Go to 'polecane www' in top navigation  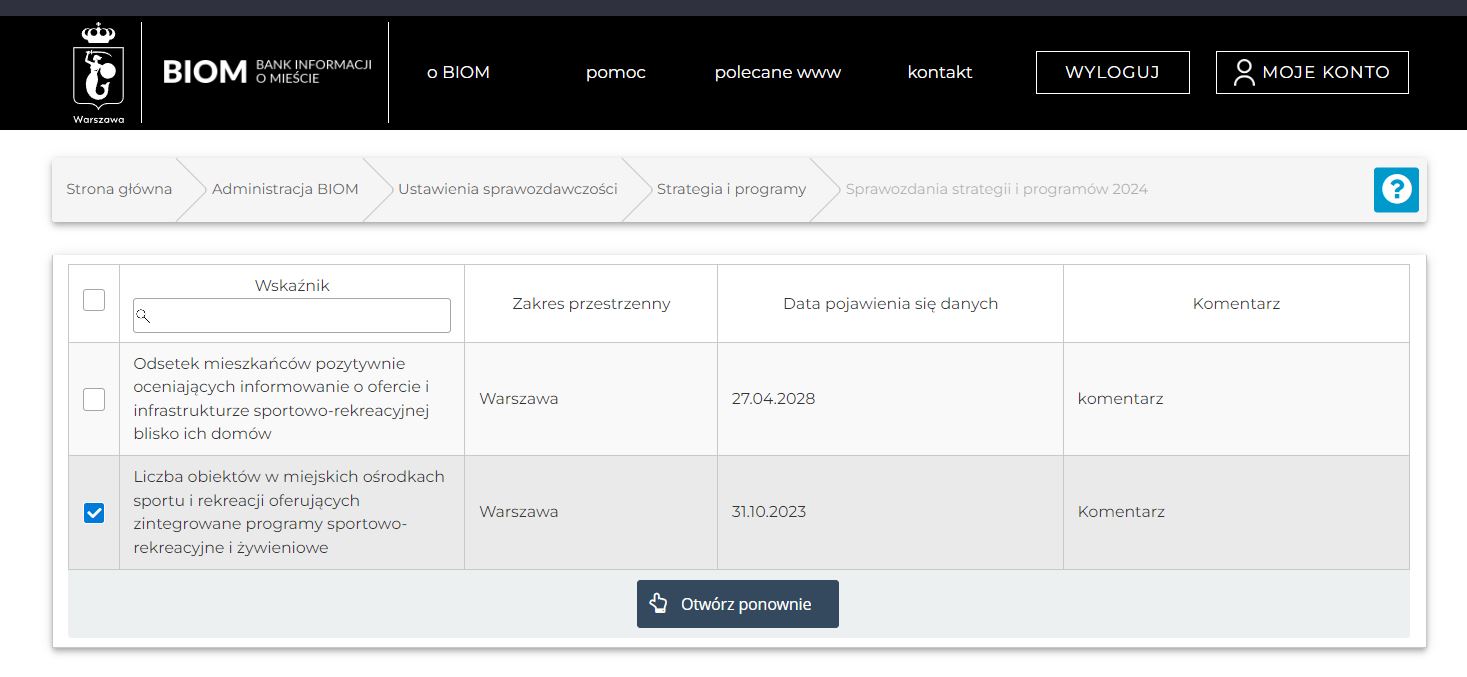click(777, 72)
